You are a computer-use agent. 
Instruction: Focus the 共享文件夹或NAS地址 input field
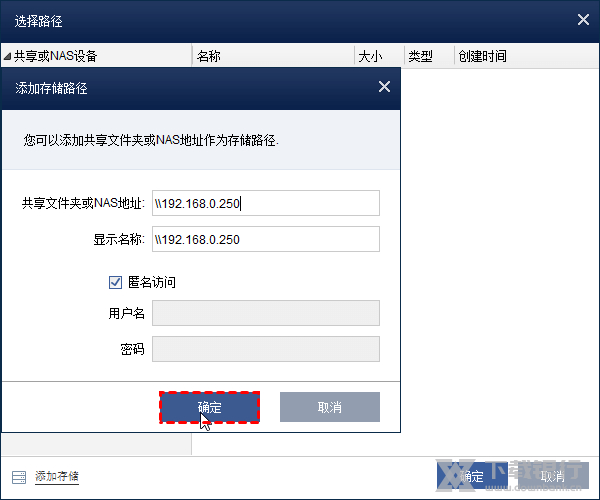coord(265,203)
